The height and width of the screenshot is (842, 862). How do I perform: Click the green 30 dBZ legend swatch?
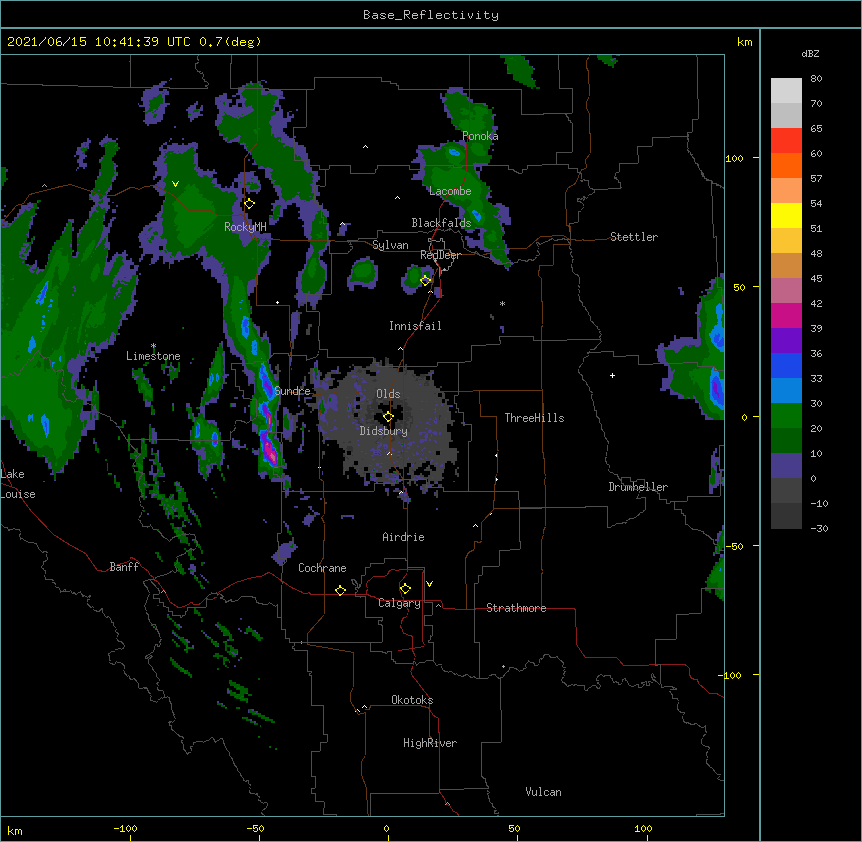786,416
